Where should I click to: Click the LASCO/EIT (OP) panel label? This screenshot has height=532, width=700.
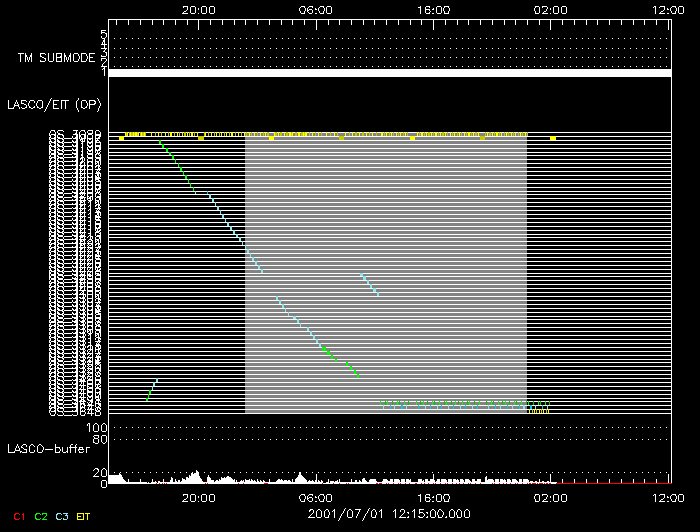pyautogui.click(x=54, y=105)
